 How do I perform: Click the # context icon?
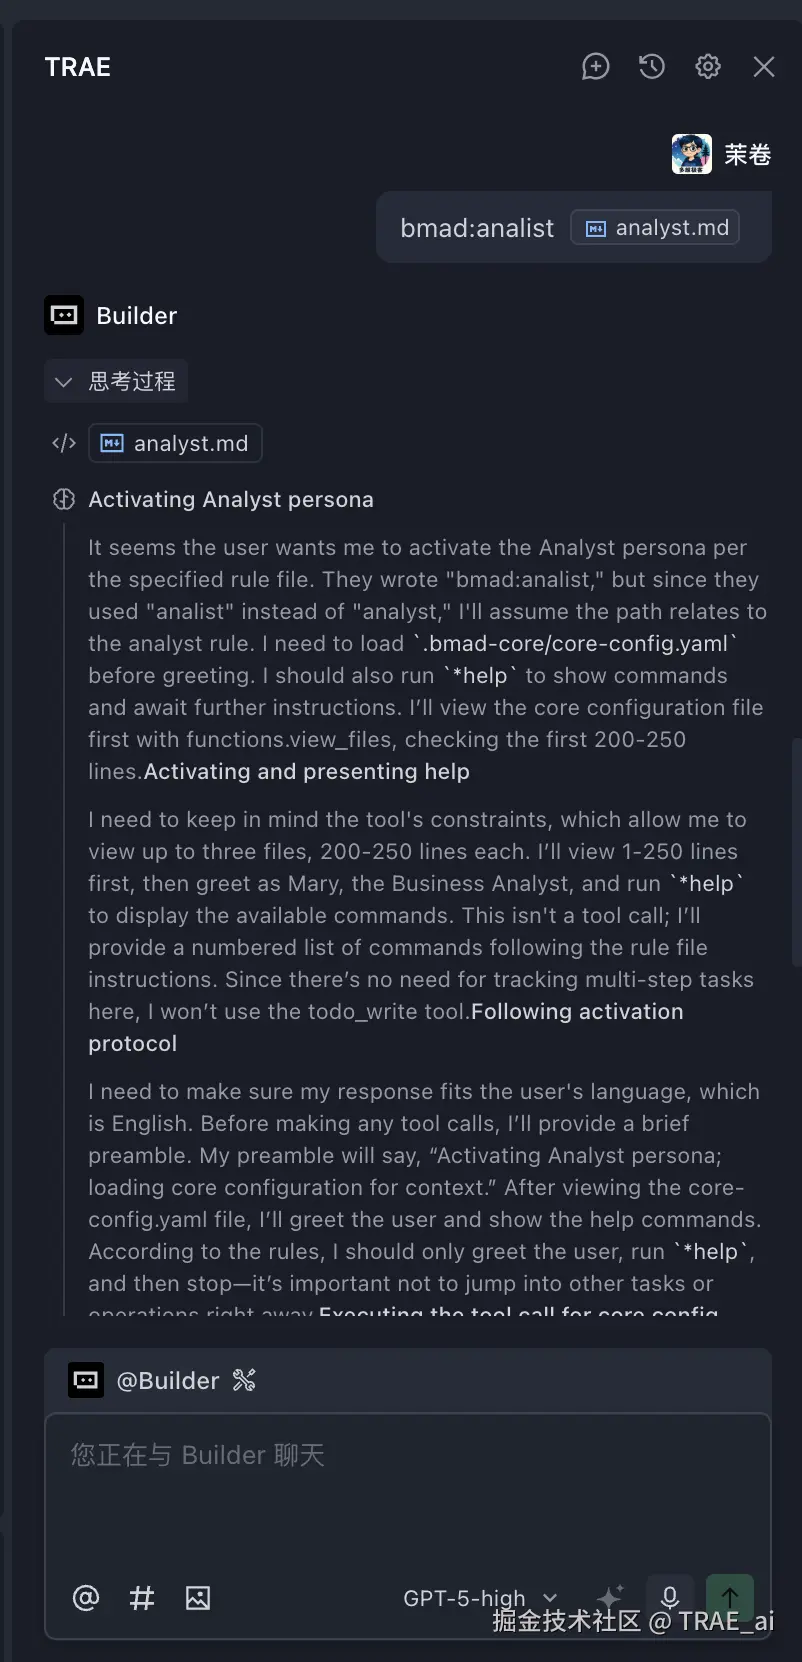coord(142,1598)
